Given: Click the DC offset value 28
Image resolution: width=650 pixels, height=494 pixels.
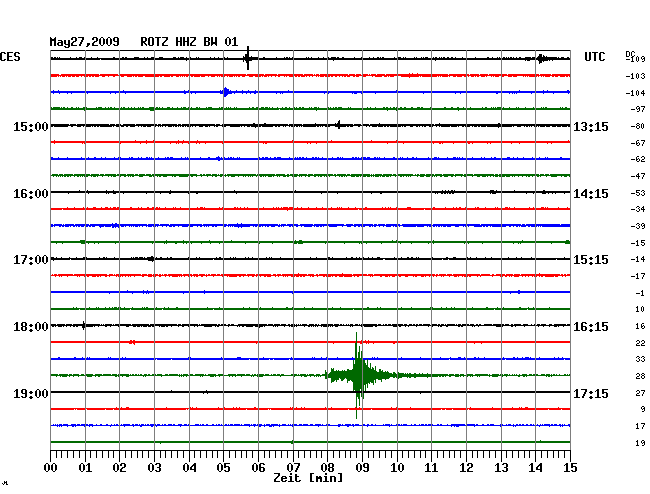Looking at the screenshot, I should pos(640,376).
